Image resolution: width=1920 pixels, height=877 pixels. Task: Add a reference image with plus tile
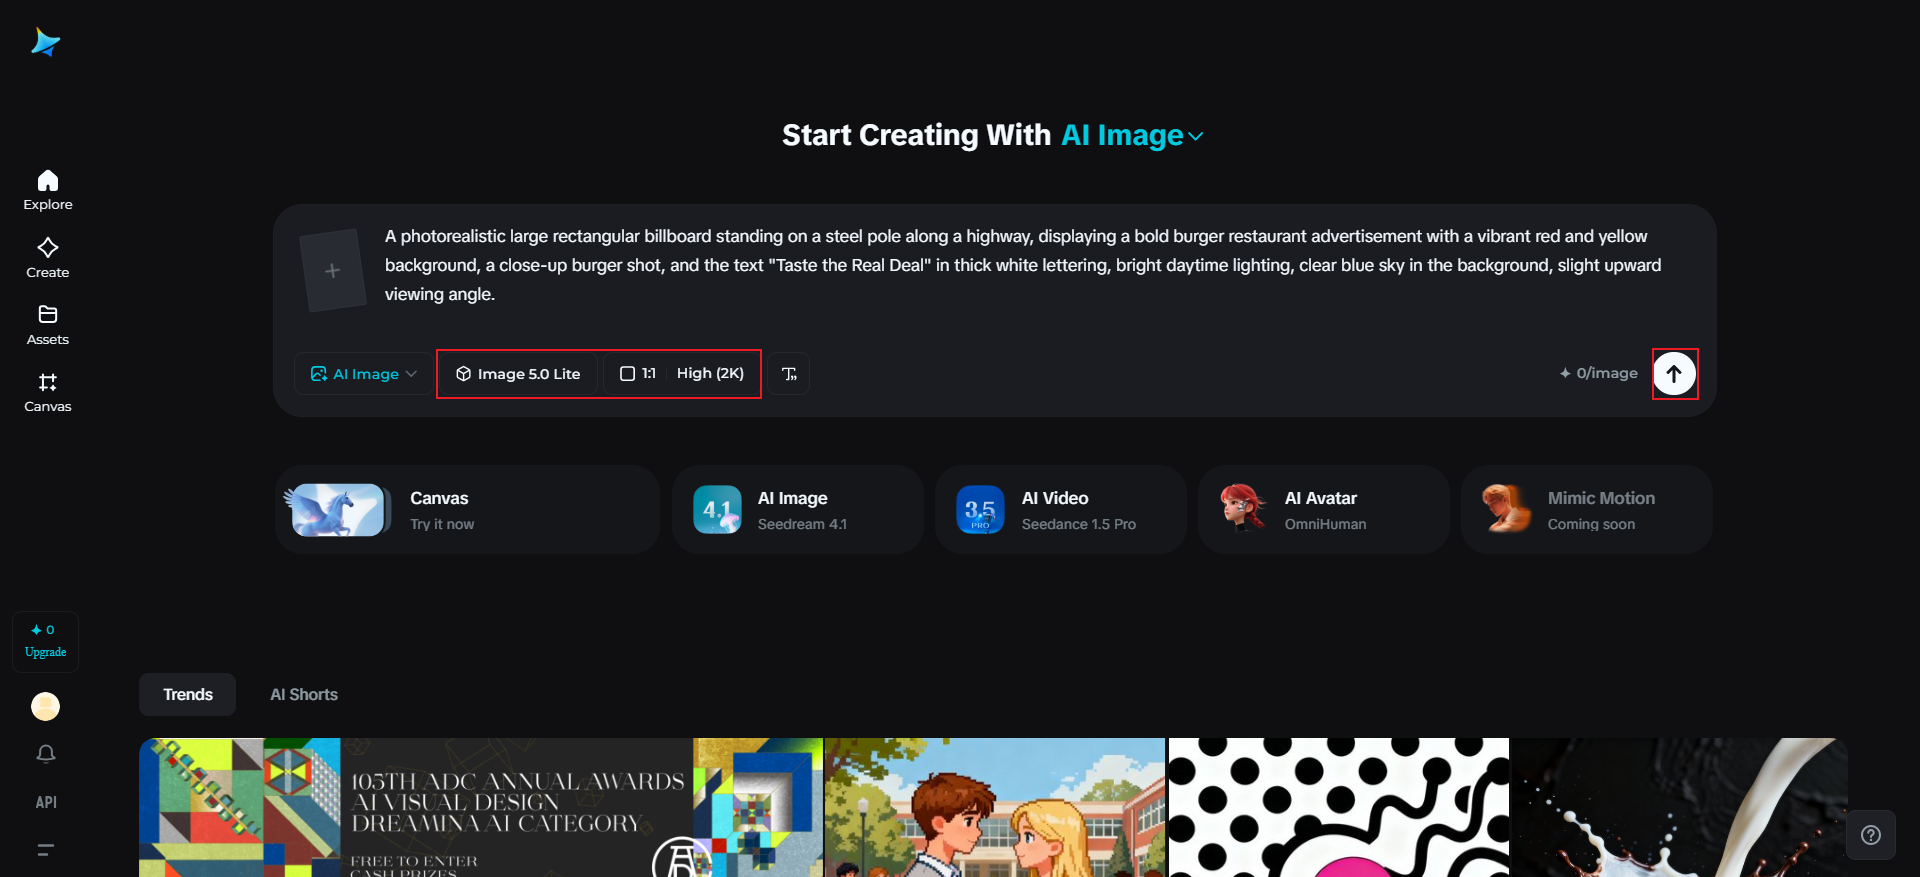click(333, 271)
